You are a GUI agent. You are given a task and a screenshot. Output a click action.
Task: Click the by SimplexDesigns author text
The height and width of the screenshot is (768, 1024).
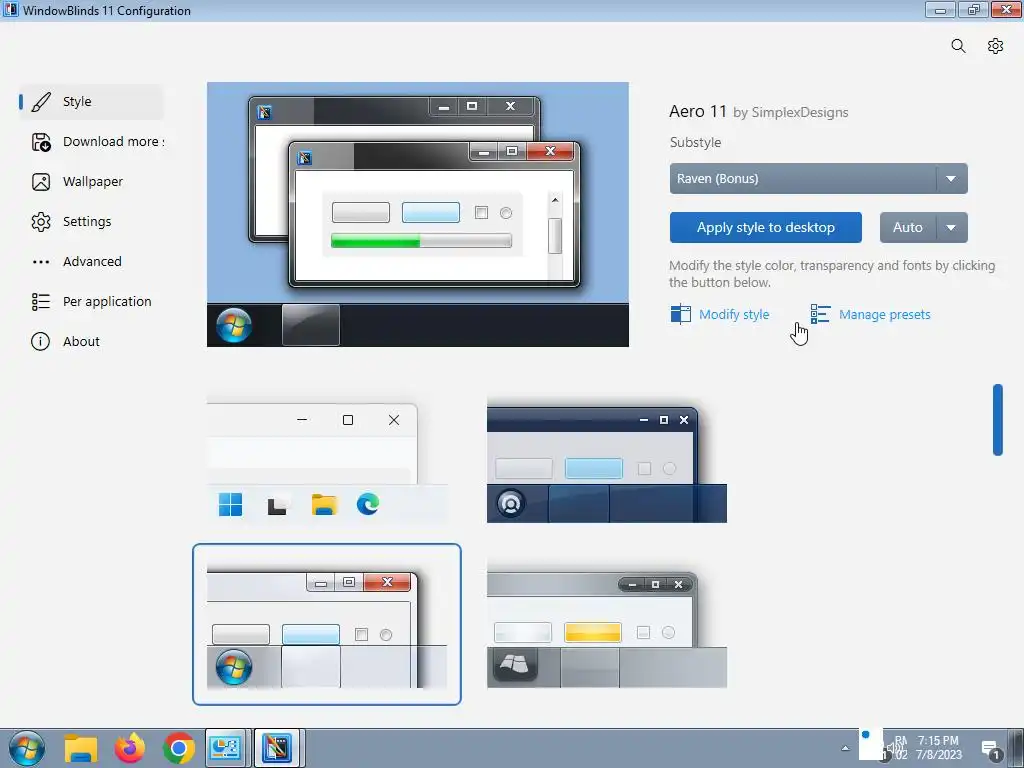(791, 112)
